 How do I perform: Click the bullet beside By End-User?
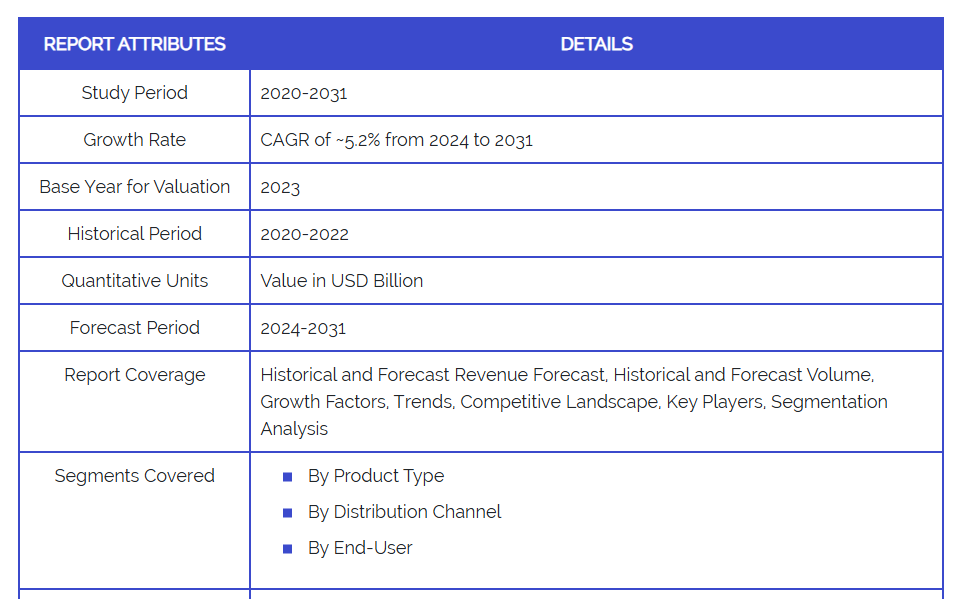288,549
